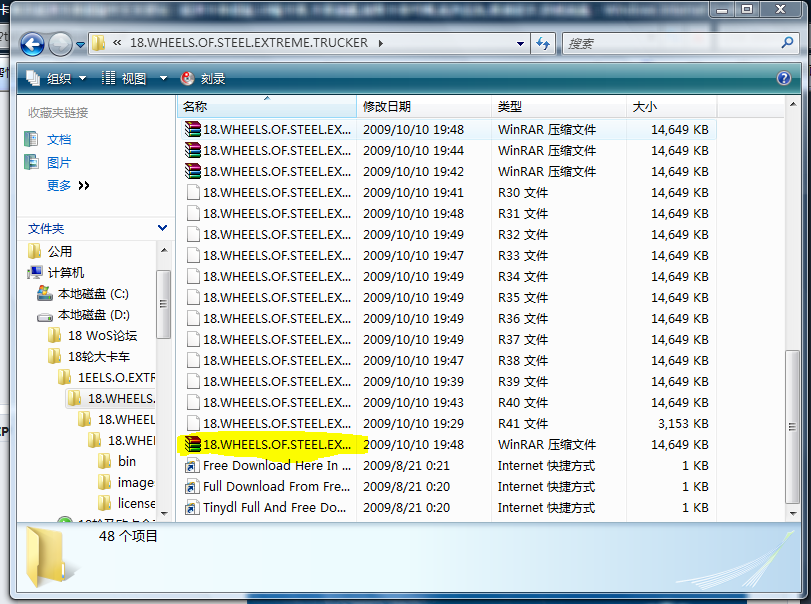Select the highlighted WinRAR archive icon
Image resolution: width=811 pixels, height=604 pixels.
(x=192, y=444)
